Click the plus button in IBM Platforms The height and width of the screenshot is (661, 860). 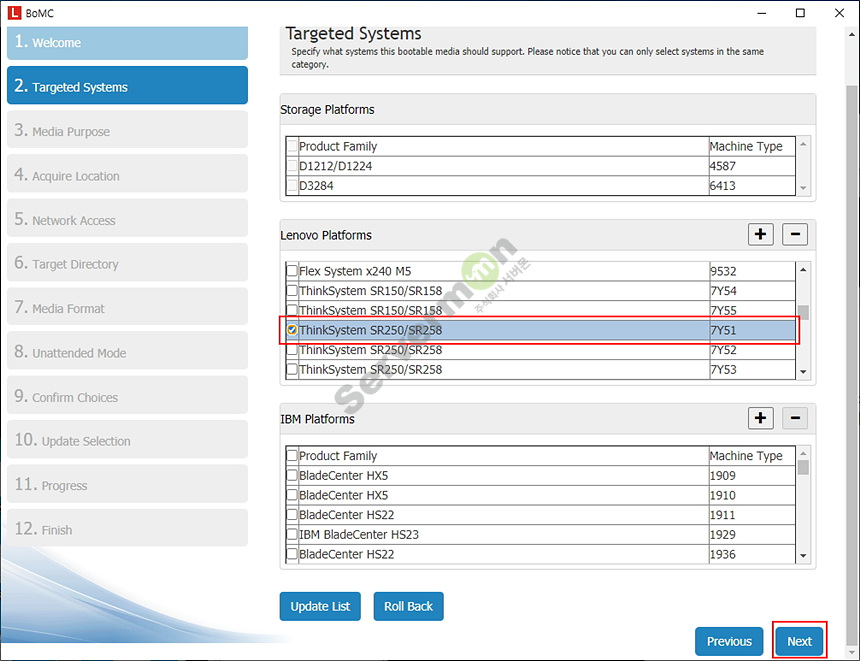coord(760,418)
